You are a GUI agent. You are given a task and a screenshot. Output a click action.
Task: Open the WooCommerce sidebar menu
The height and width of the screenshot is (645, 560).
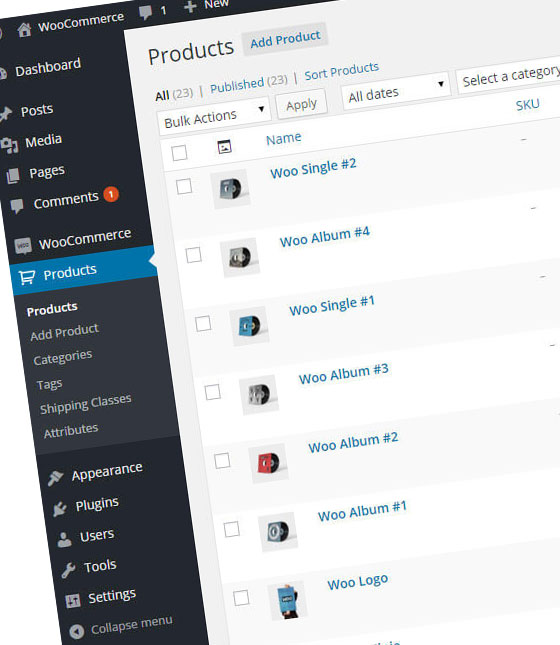tap(85, 239)
